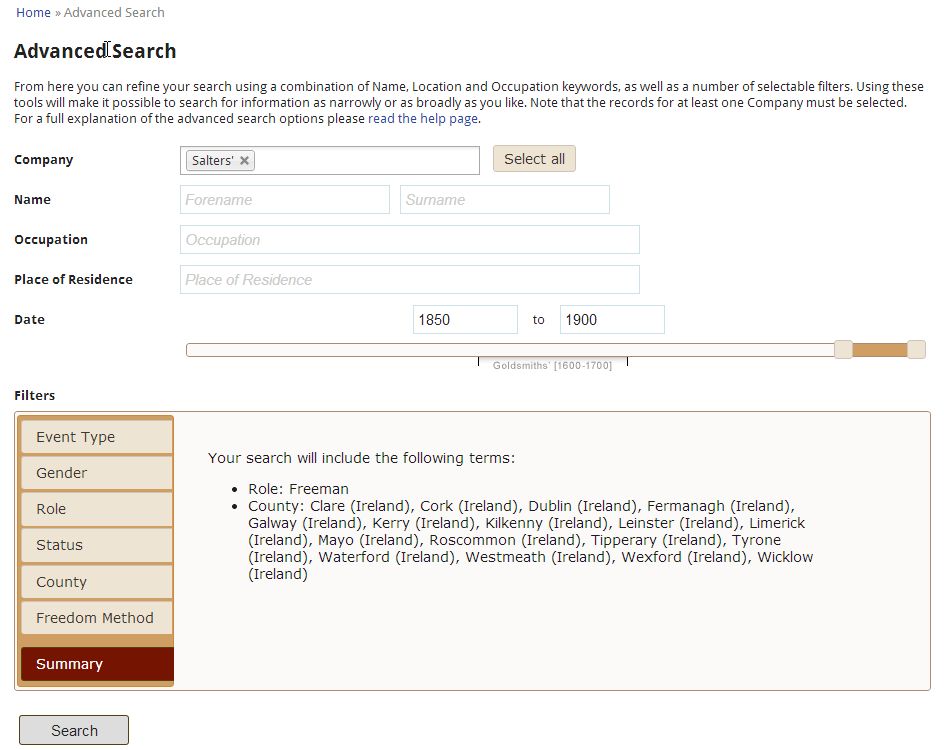Viewport: 944px width, 750px height.
Task: Select the Status filter tab
Action: 97,545
